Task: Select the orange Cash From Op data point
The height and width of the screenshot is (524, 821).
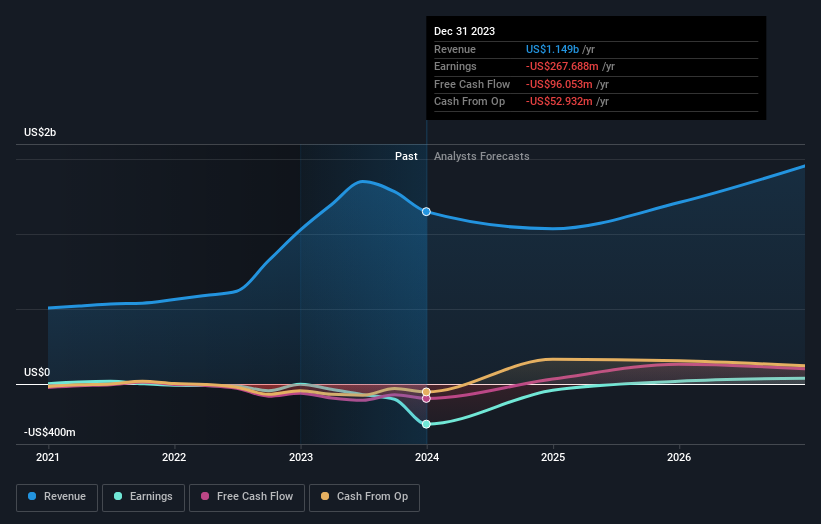Action: [x=426, y=392]
